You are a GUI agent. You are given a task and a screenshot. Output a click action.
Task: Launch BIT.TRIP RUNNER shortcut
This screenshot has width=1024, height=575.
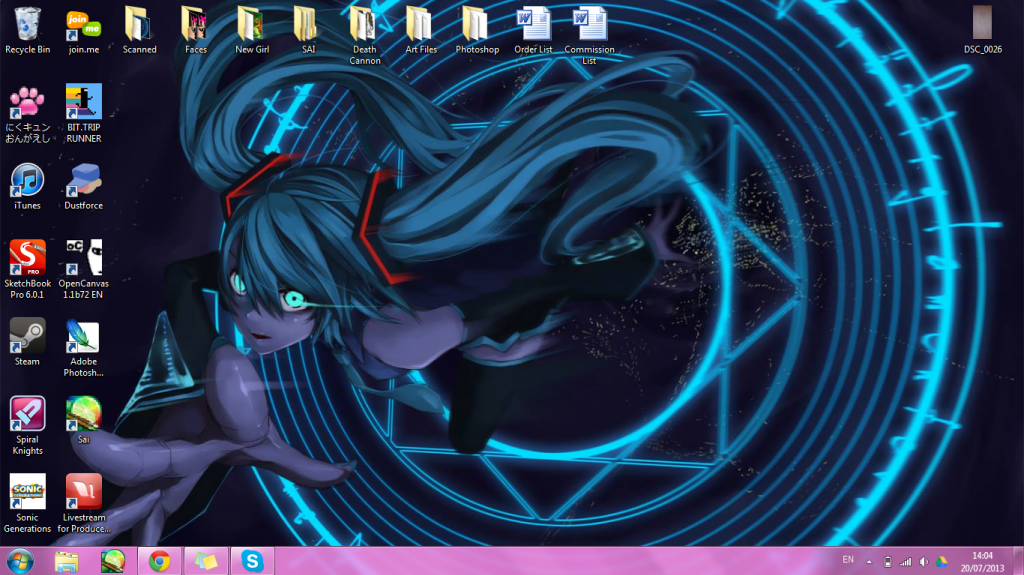click(84, 114)
